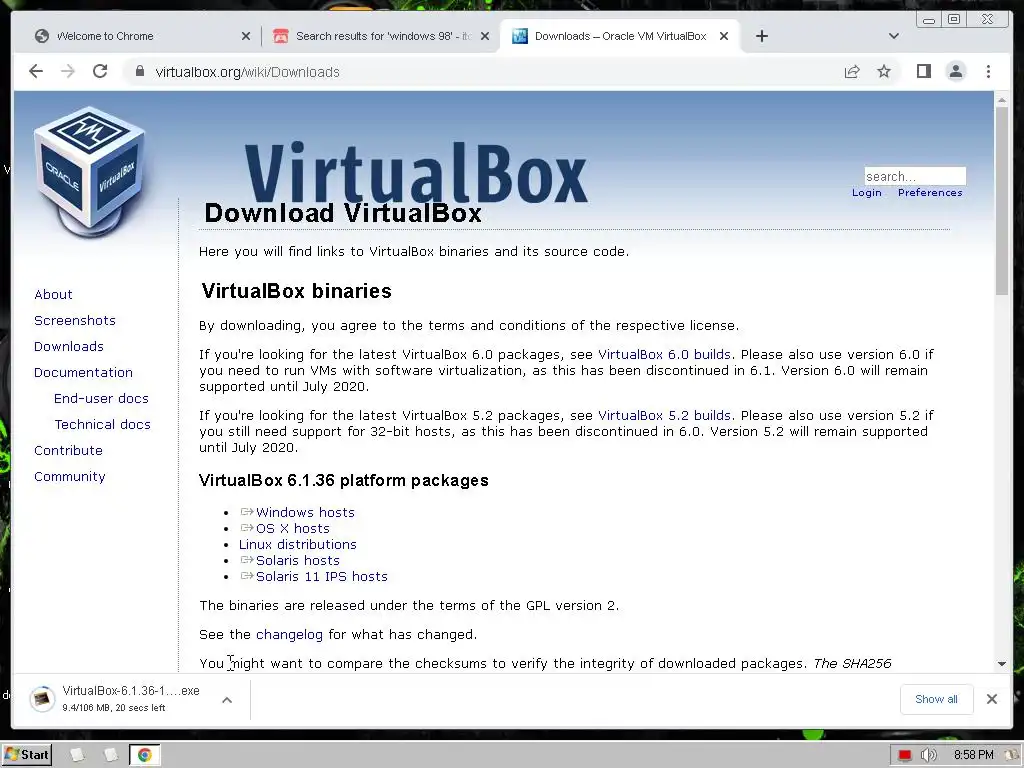Click the page scroll down arrow
1024x768 pixels.
(1002, 664)
